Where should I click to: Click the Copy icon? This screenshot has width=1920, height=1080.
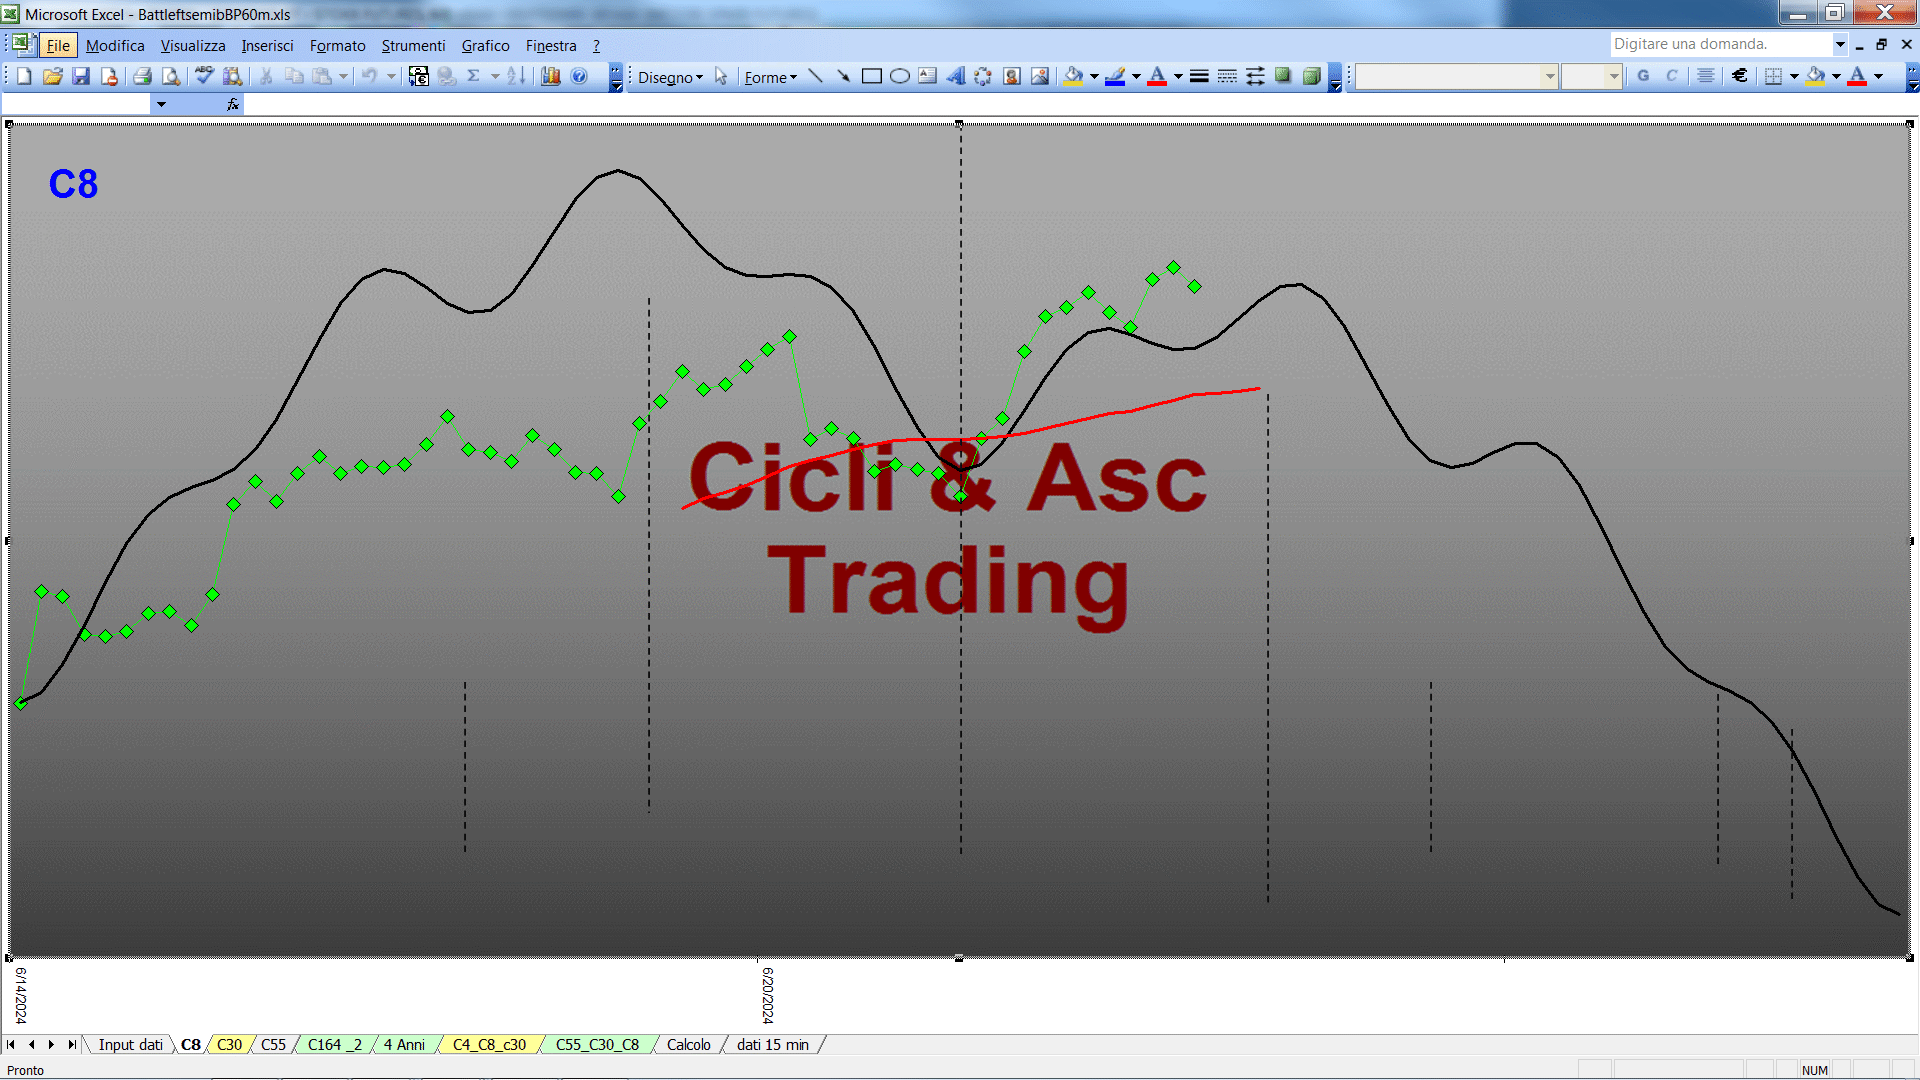294,76
